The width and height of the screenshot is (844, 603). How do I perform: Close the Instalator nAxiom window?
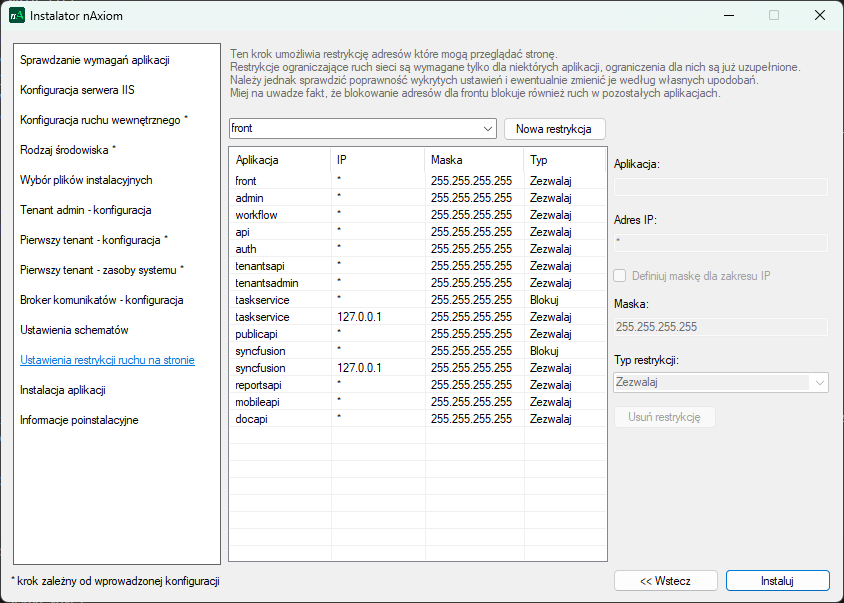pos(819,16)
